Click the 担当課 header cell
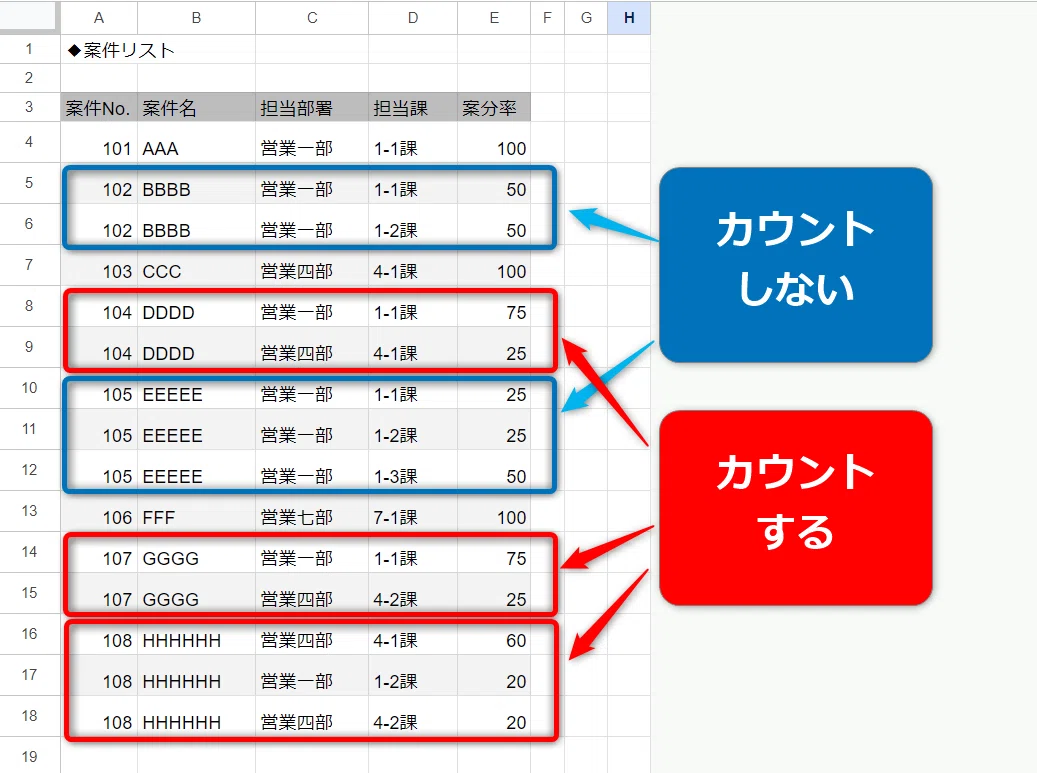This screenshot has height=773, width=1037. tap(413, 108)
